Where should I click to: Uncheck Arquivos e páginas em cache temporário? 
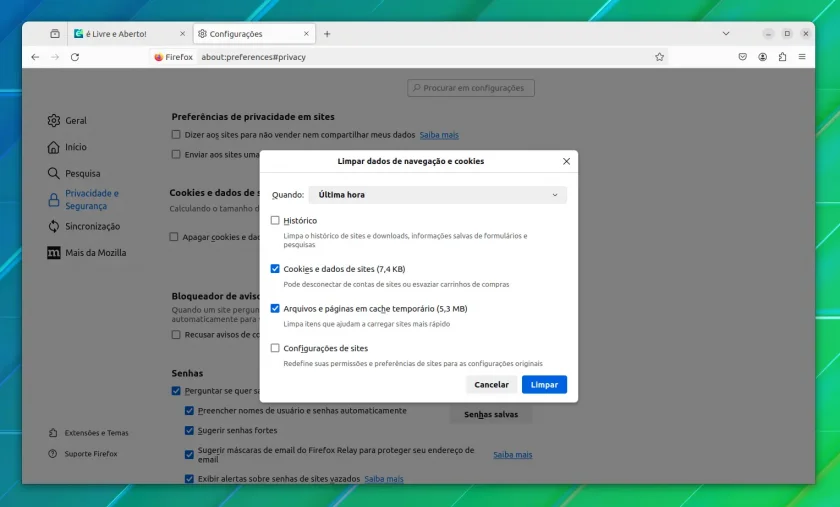[x=275, y=308]
